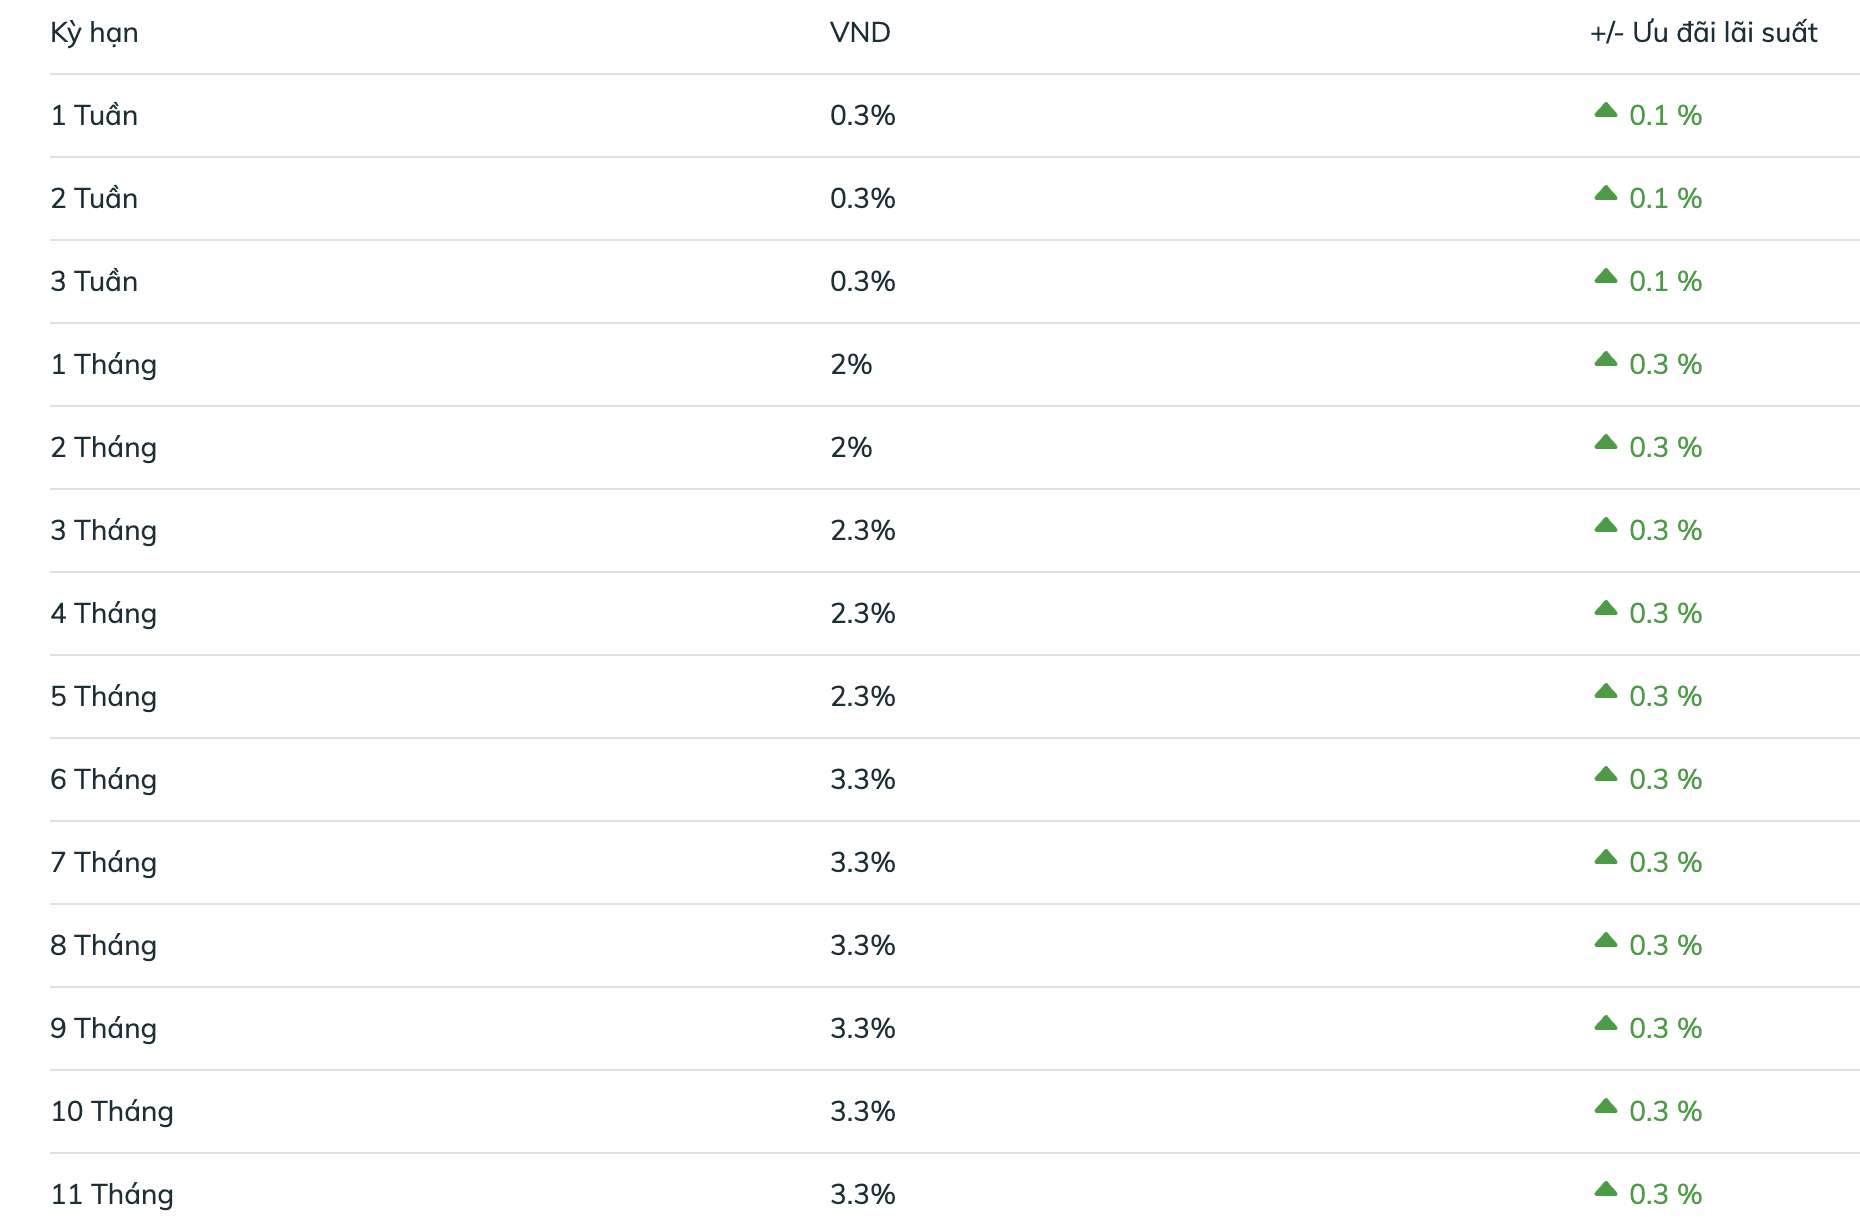The width and height of the screenshot is (1860, 1222).
Task: Click the 2.3% rate in 4 Tháng row
Action: 862,613
